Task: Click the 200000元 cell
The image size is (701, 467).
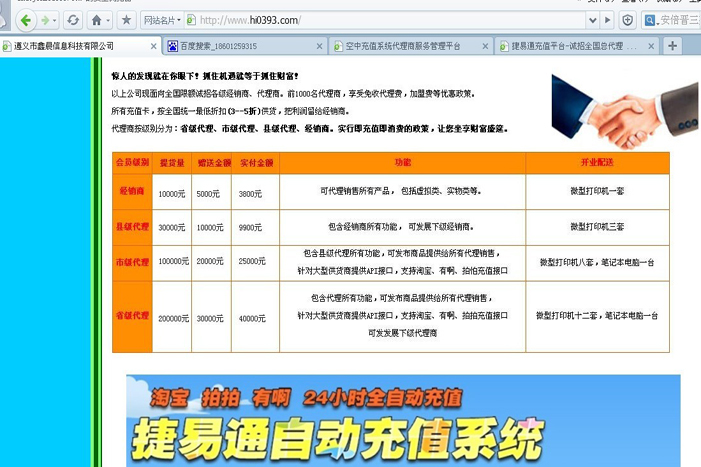Action: pos(173,319)
